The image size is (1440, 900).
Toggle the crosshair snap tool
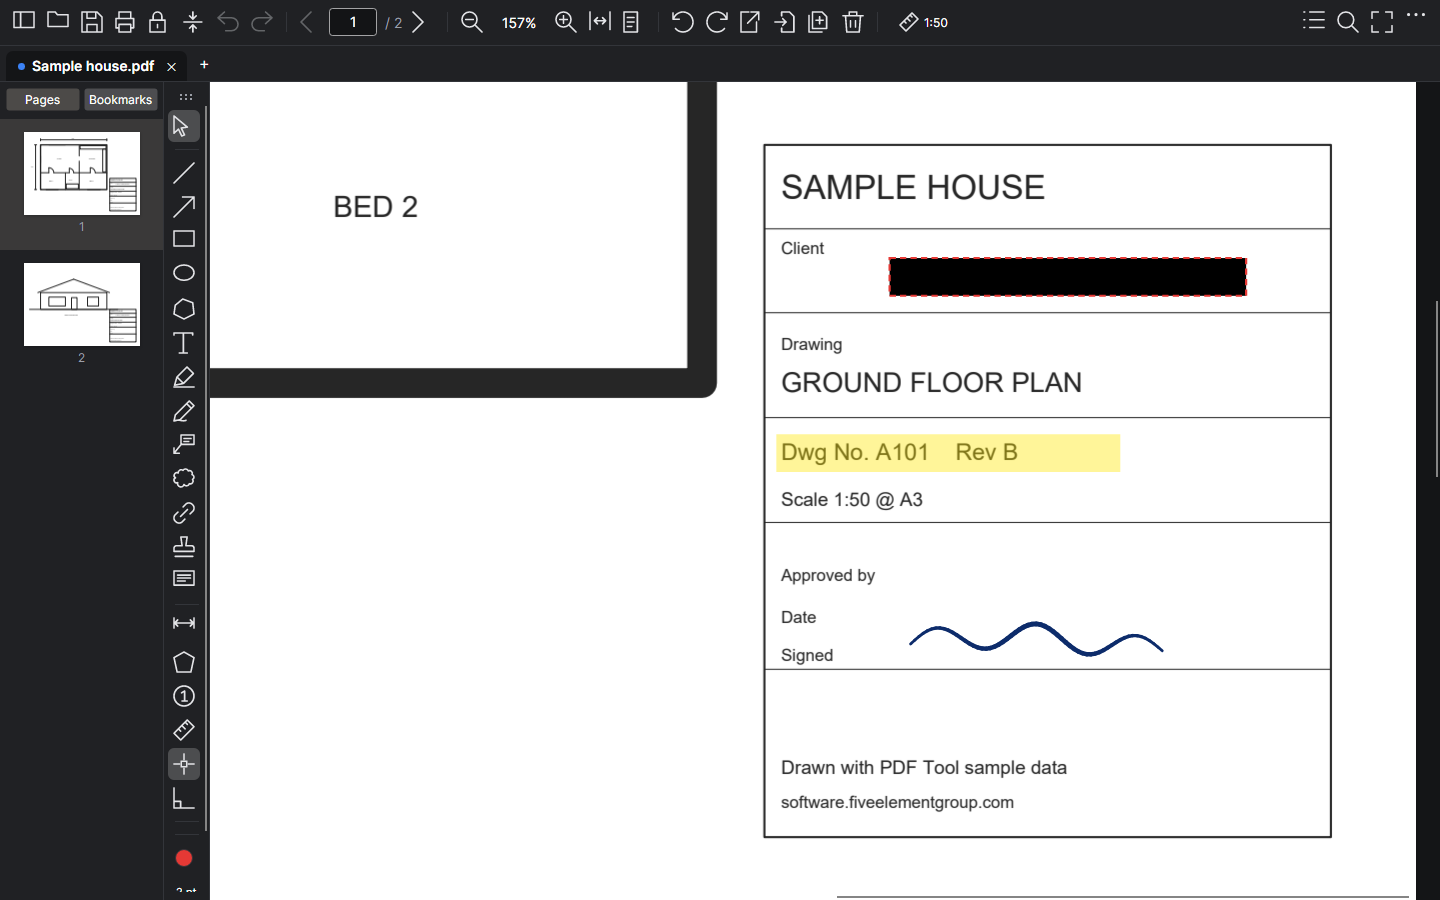coord(184,765)
